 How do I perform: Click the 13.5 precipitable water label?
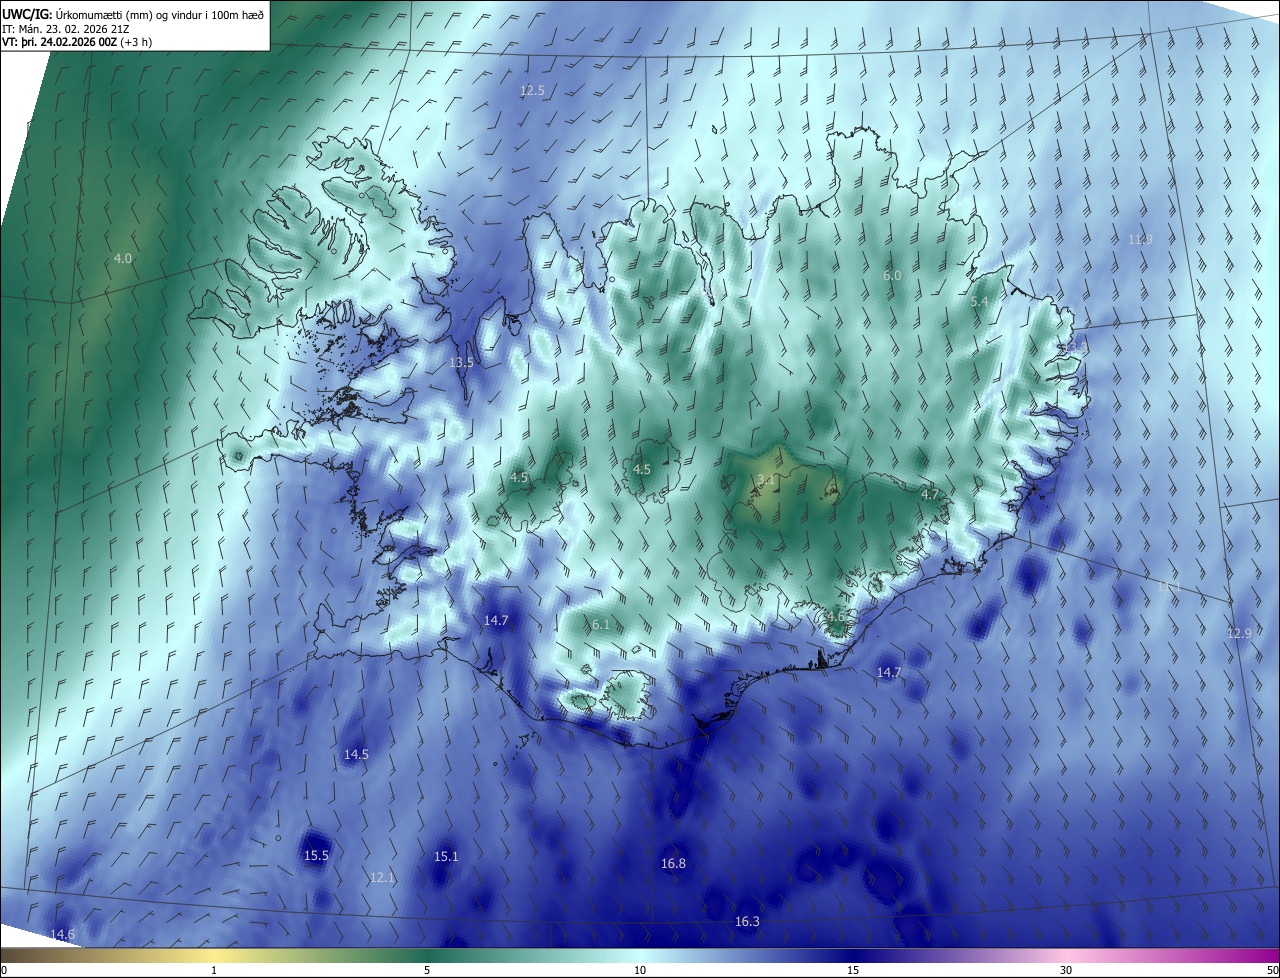pyautogui.click(x=461, y=362)
